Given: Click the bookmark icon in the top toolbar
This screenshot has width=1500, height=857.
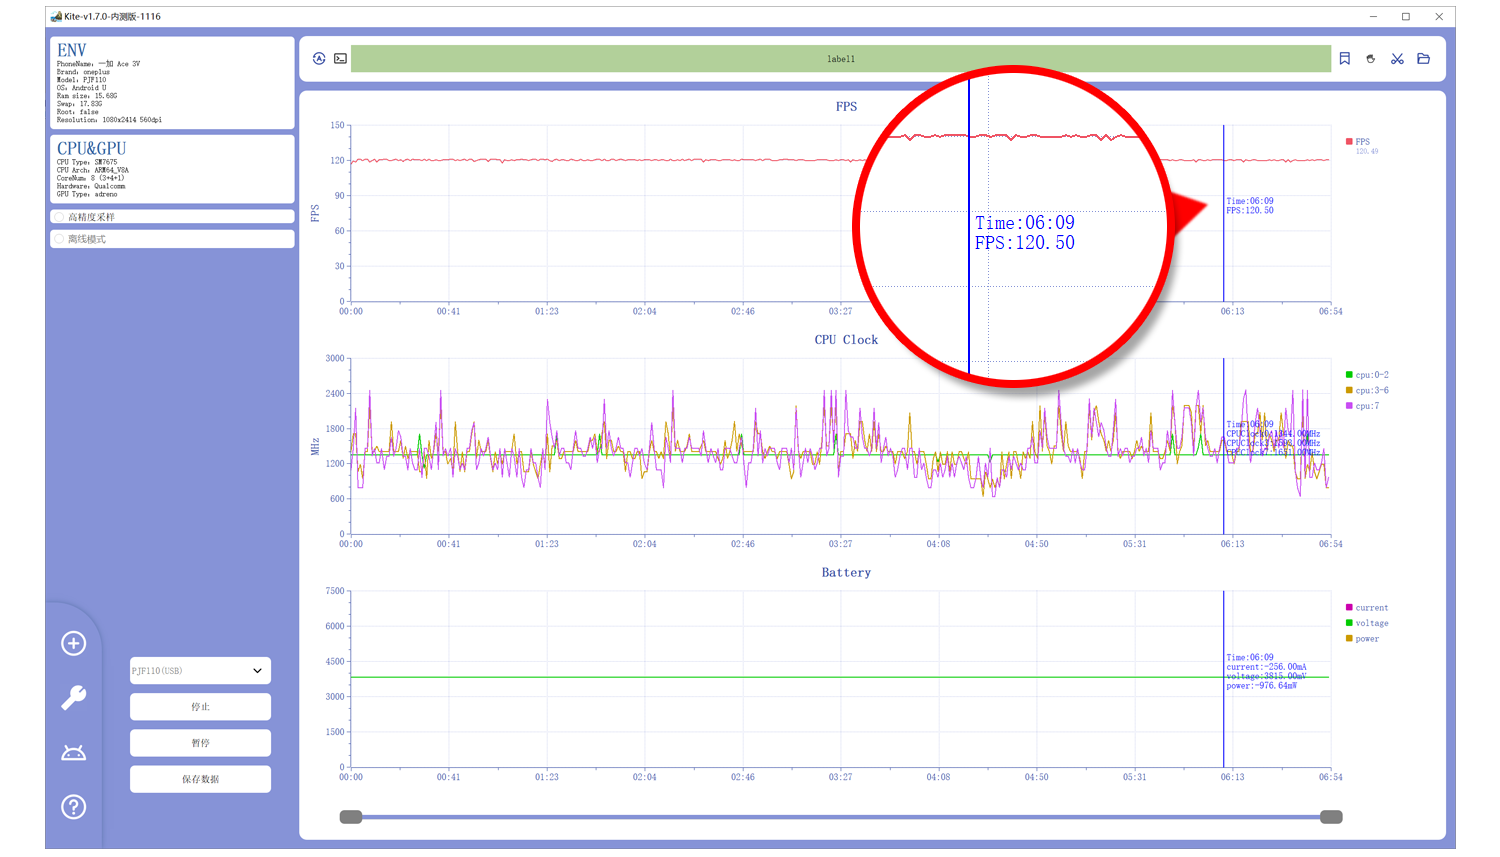Looking at the screenshot, I should coord(1345,59).
